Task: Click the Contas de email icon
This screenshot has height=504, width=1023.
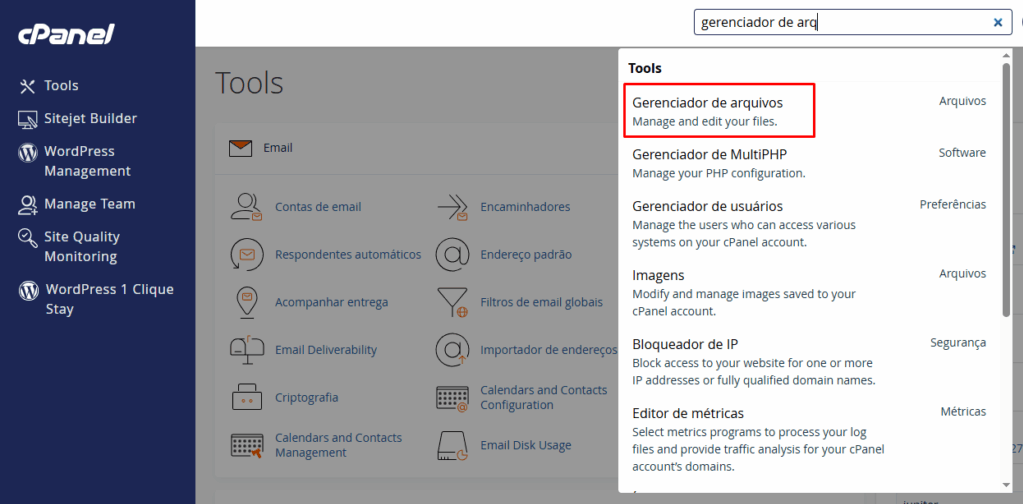Action: (246, 207)
